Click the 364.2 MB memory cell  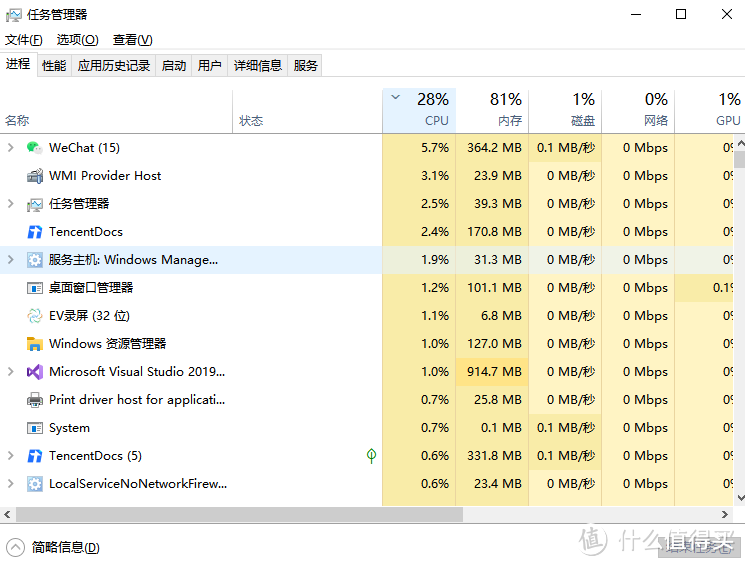click(x=492, y=148)
